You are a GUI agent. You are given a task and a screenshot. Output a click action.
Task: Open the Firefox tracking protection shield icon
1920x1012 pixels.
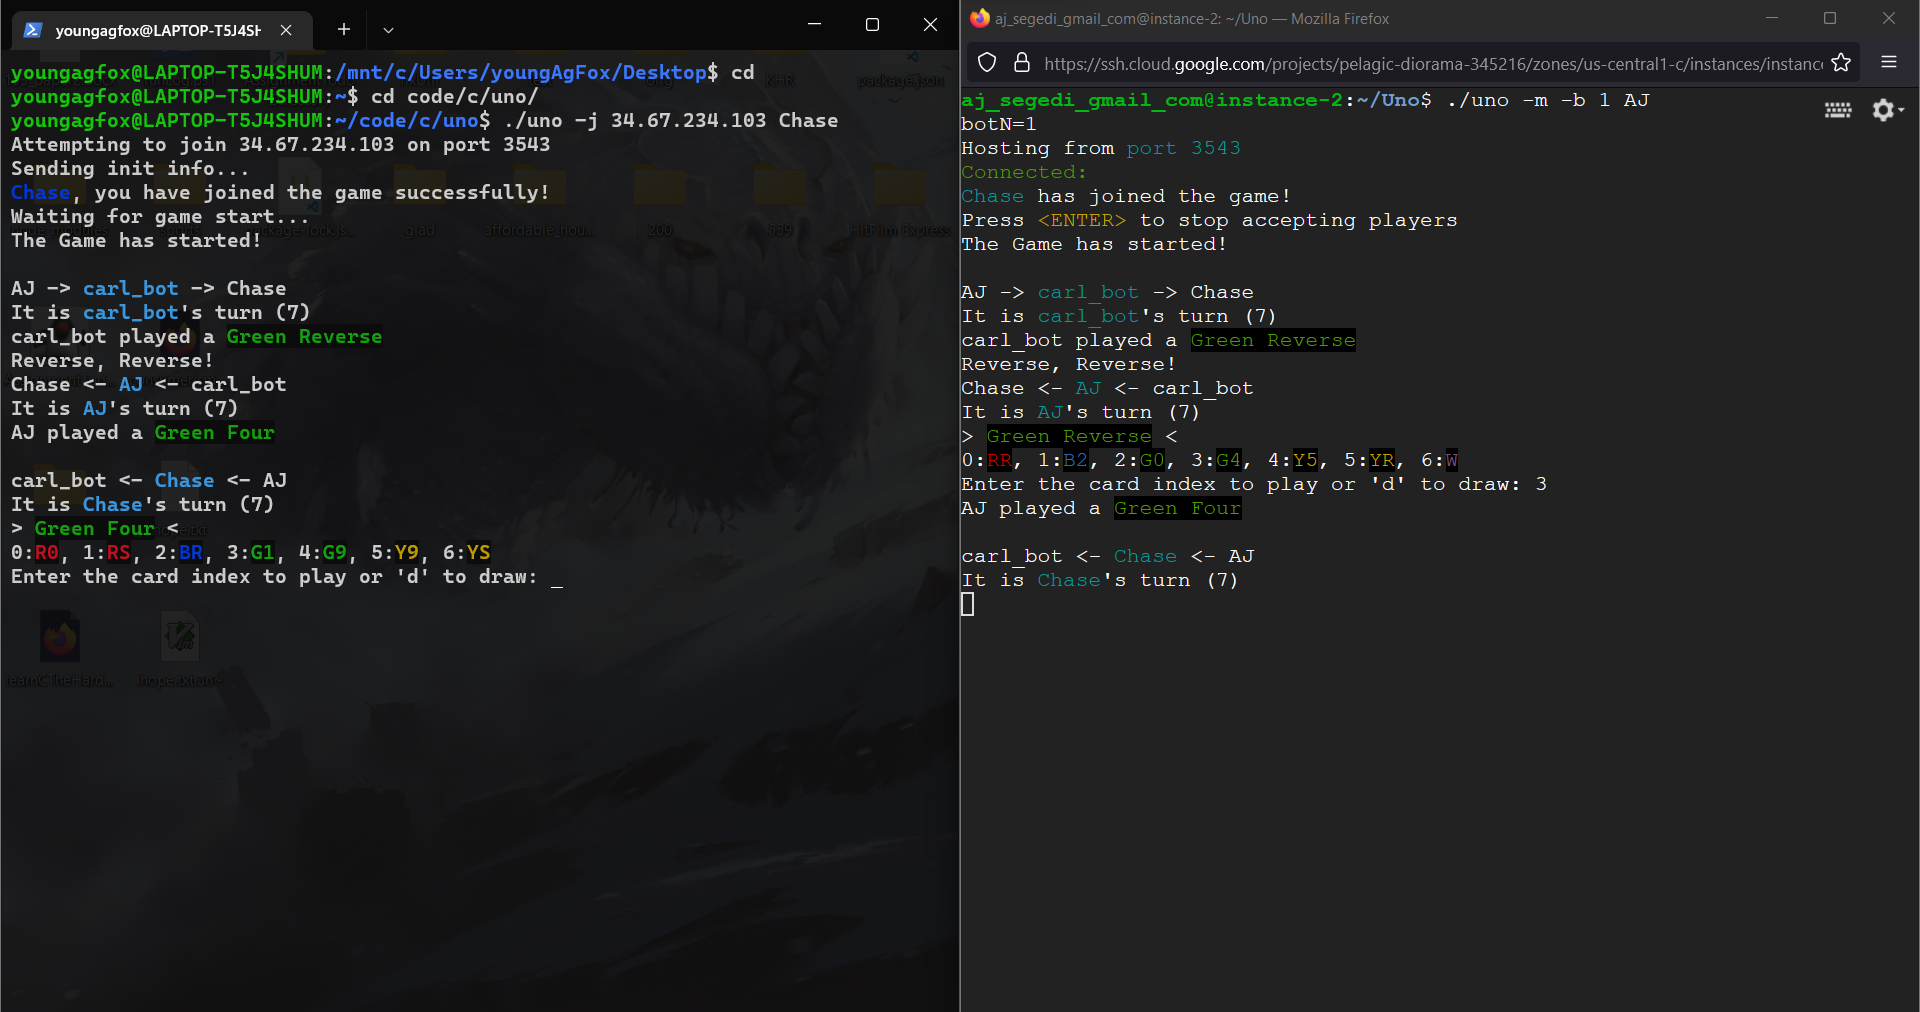click(987, 63)
